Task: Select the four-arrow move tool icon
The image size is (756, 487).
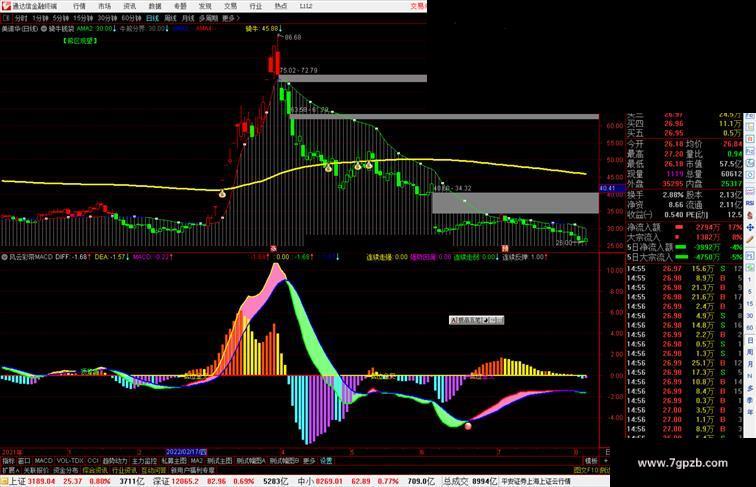Action: [x=750, y=227]
